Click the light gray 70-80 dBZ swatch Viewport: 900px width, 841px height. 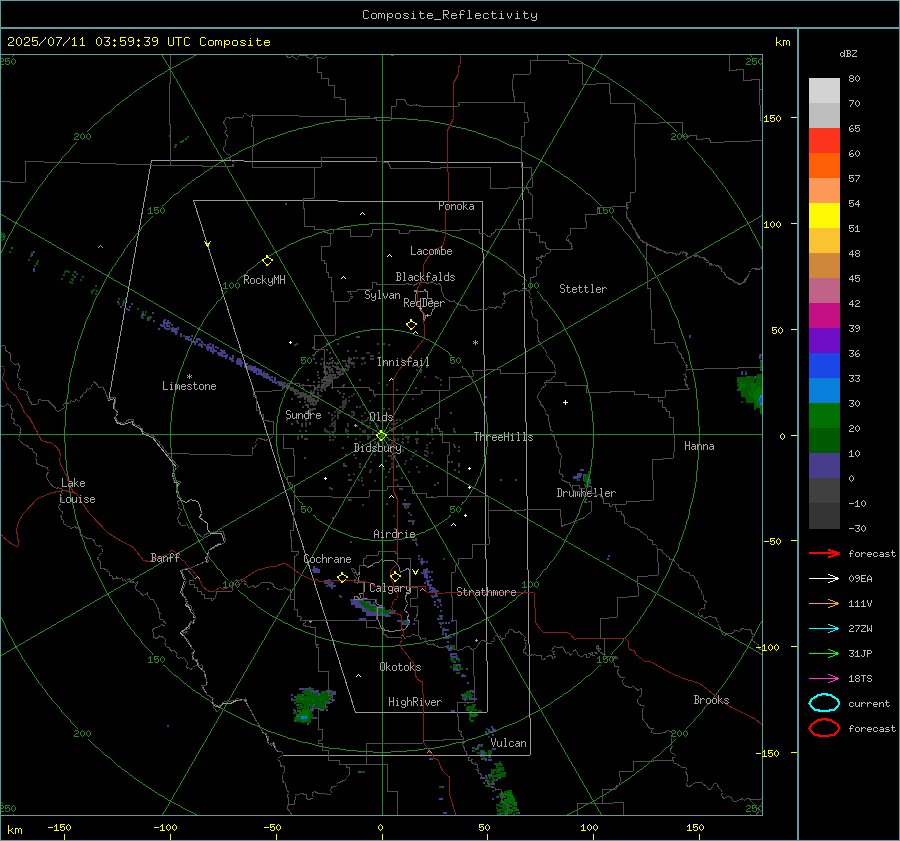824,91
